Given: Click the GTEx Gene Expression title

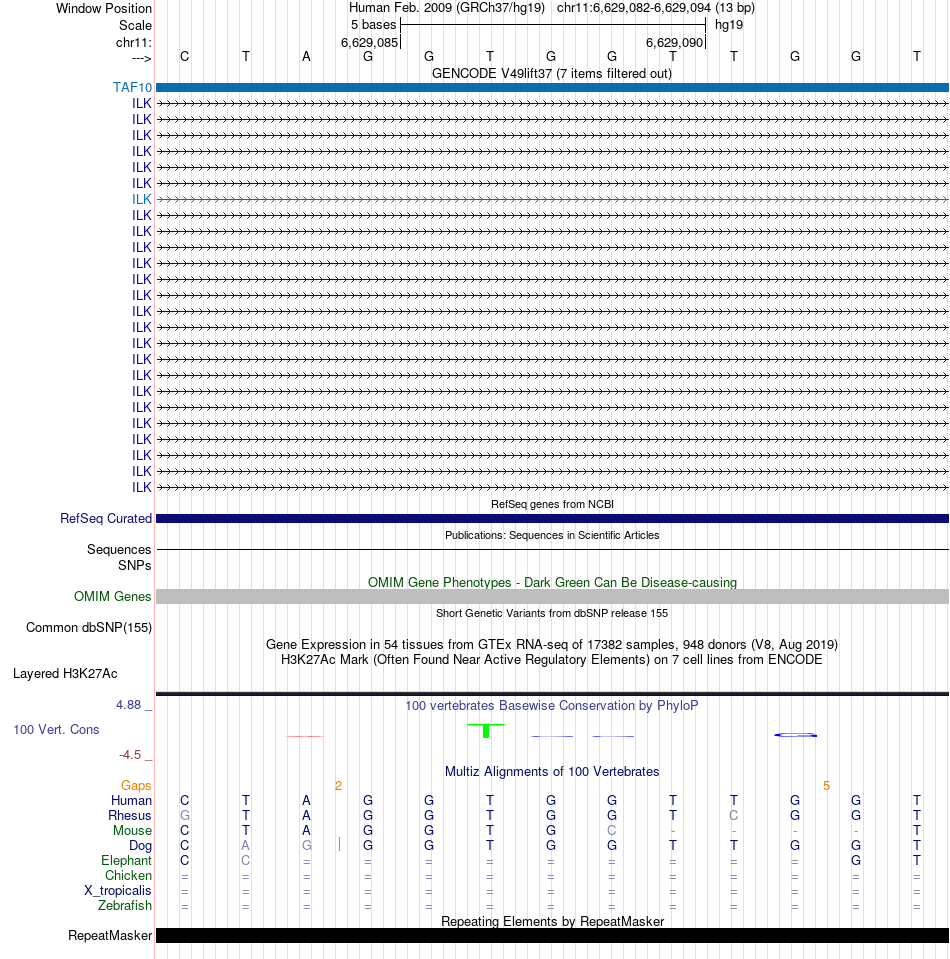Looking at the screenshot, I should coord(552,644).
